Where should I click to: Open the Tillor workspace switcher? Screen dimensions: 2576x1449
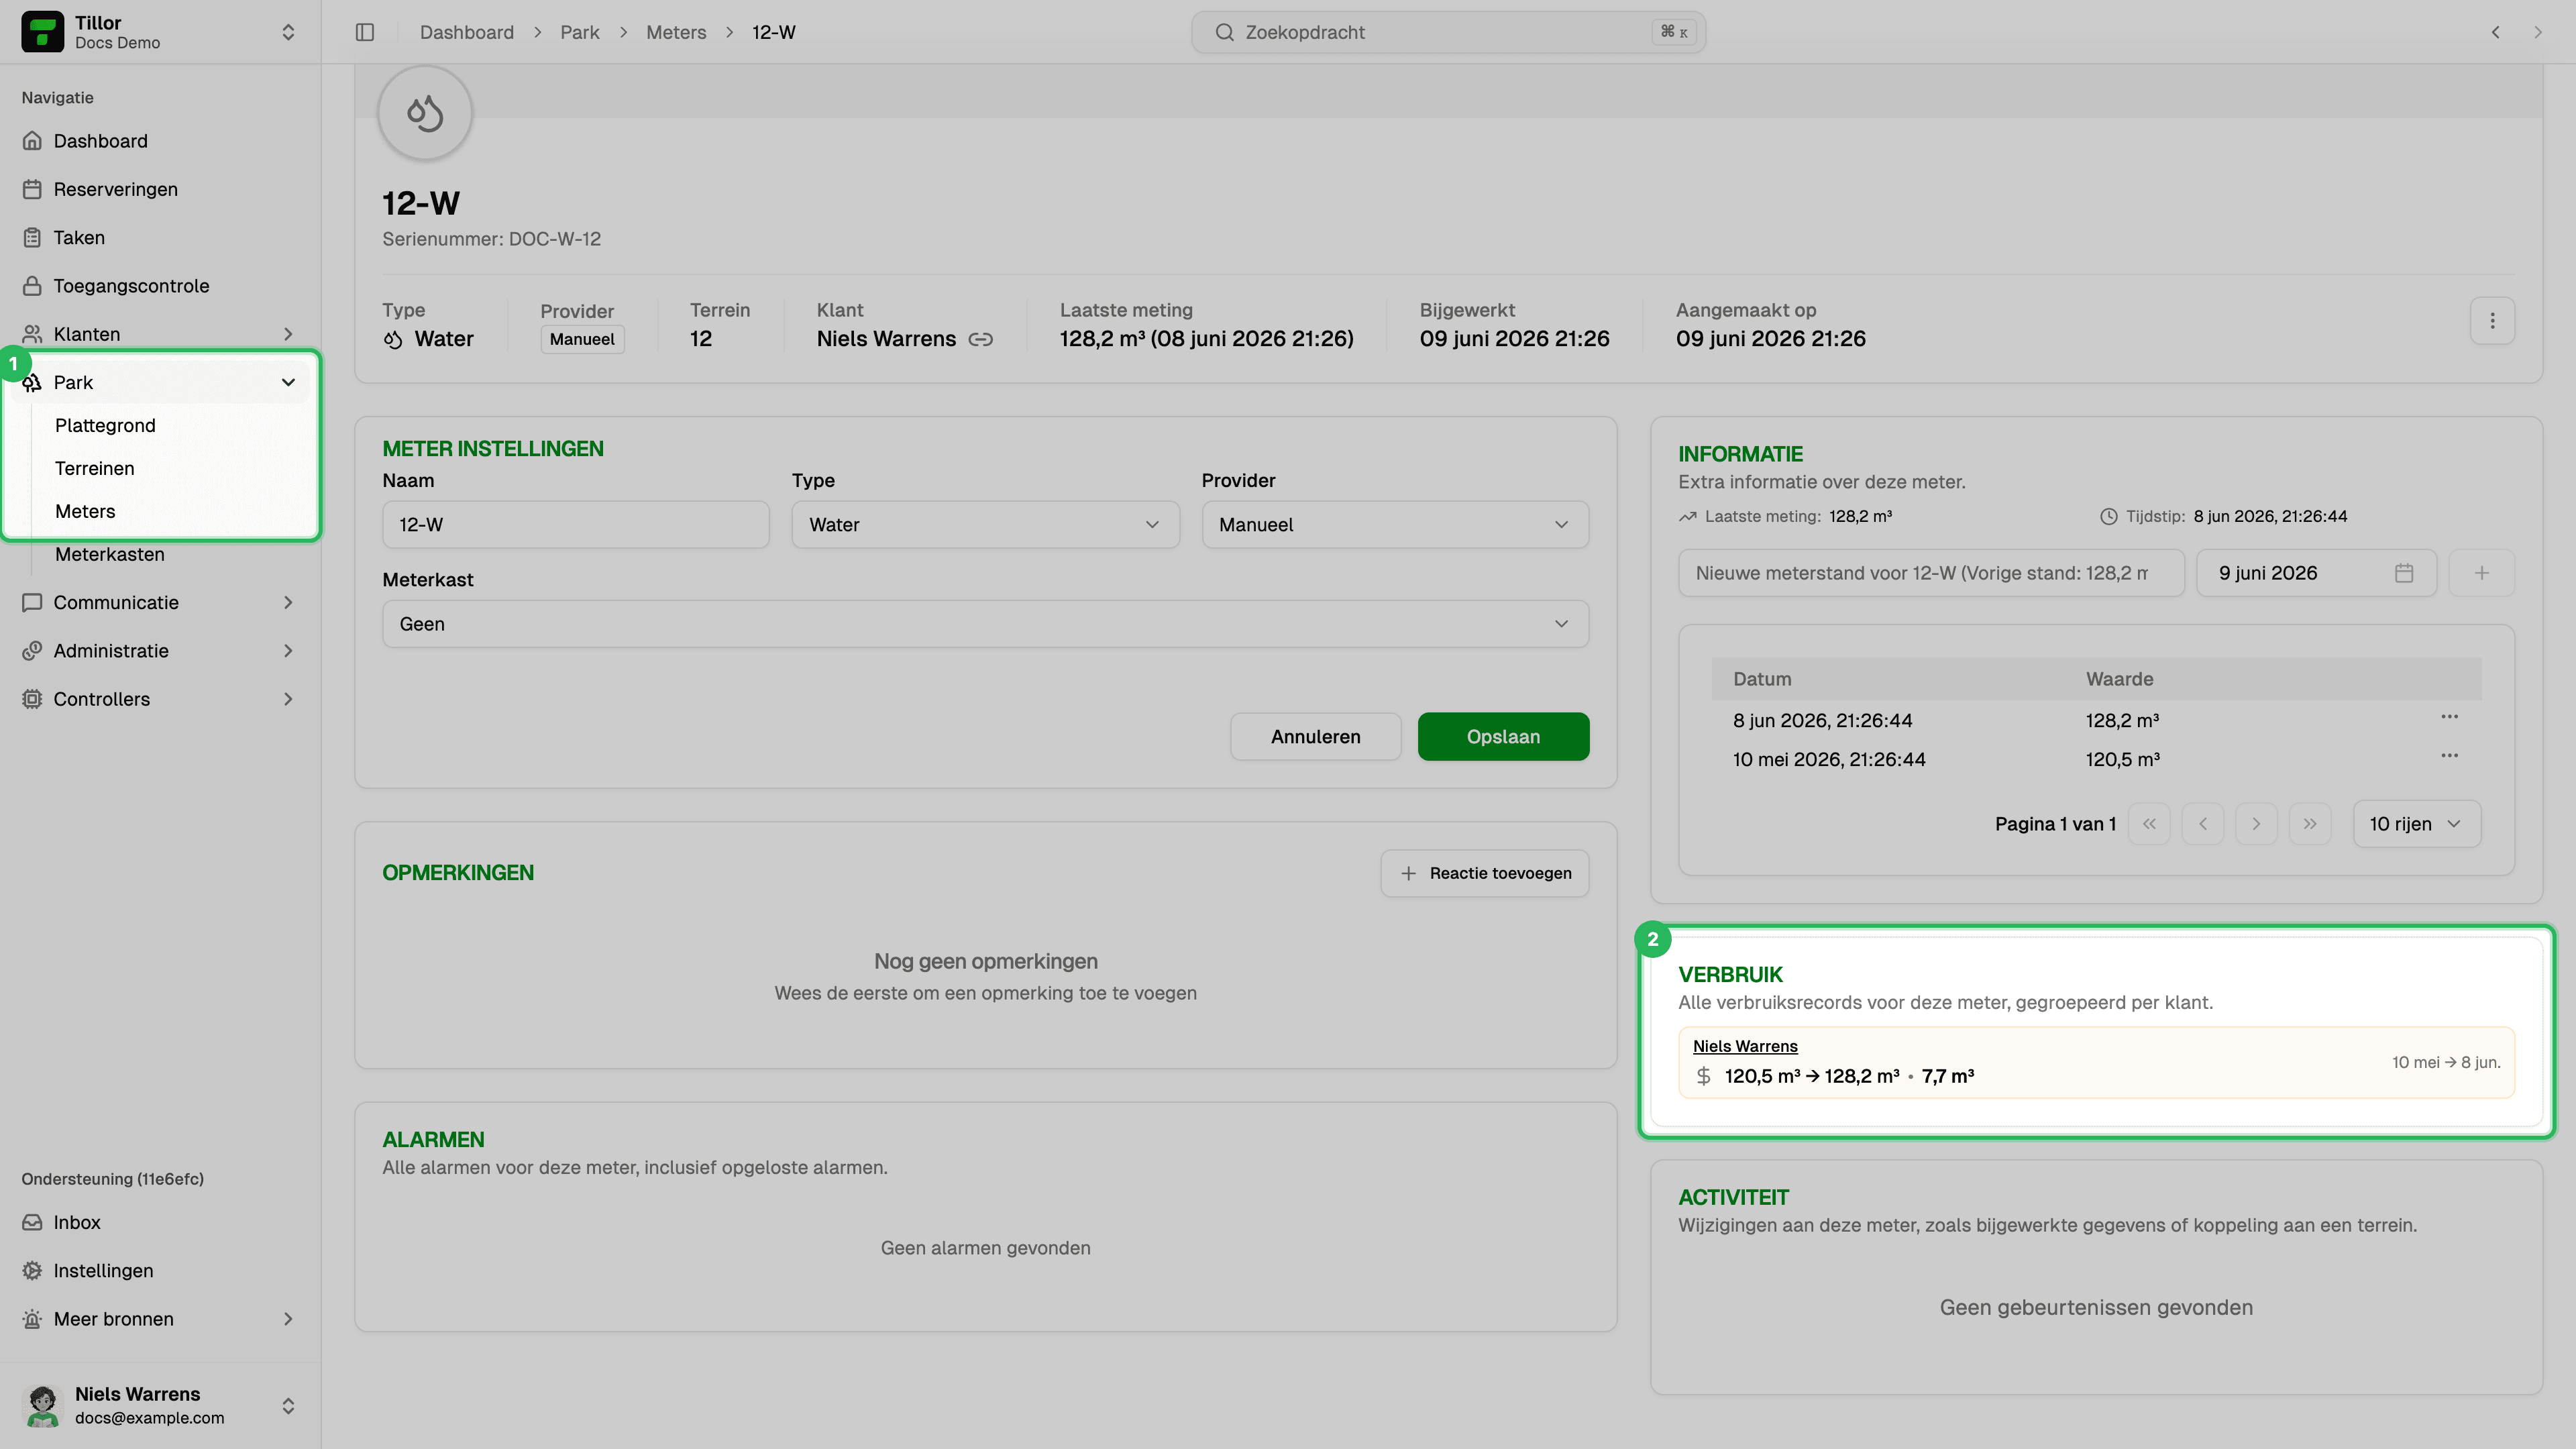click(160, 32)
